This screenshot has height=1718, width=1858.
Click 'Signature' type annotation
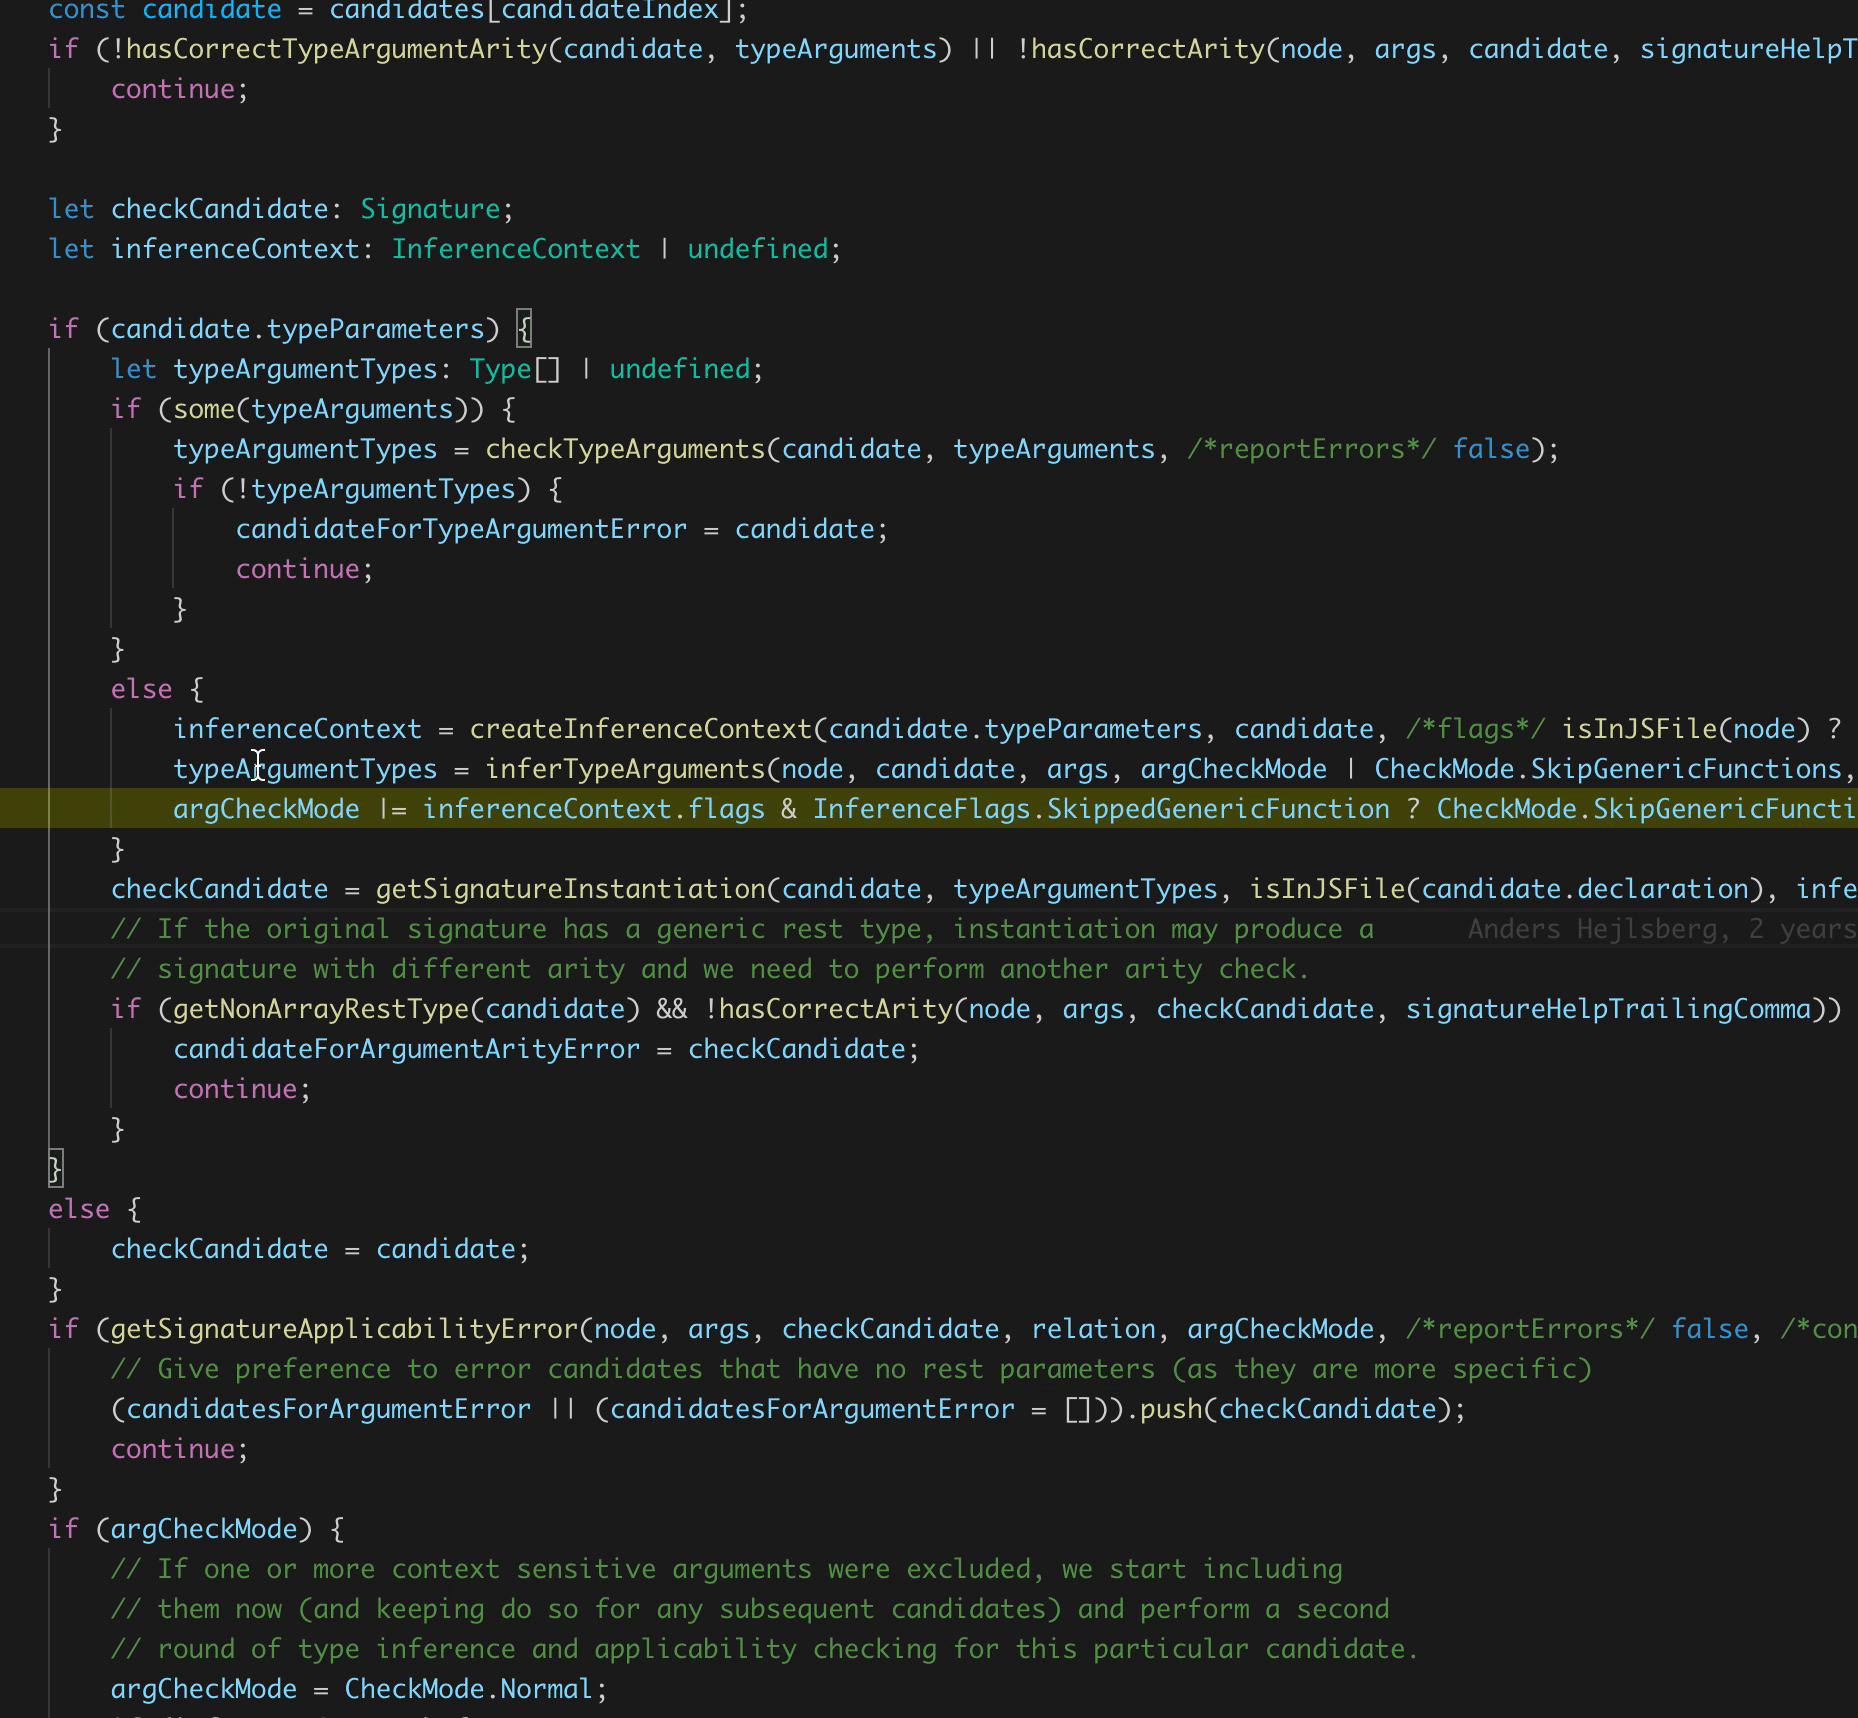pyautogui.click(x=430, y=209)
